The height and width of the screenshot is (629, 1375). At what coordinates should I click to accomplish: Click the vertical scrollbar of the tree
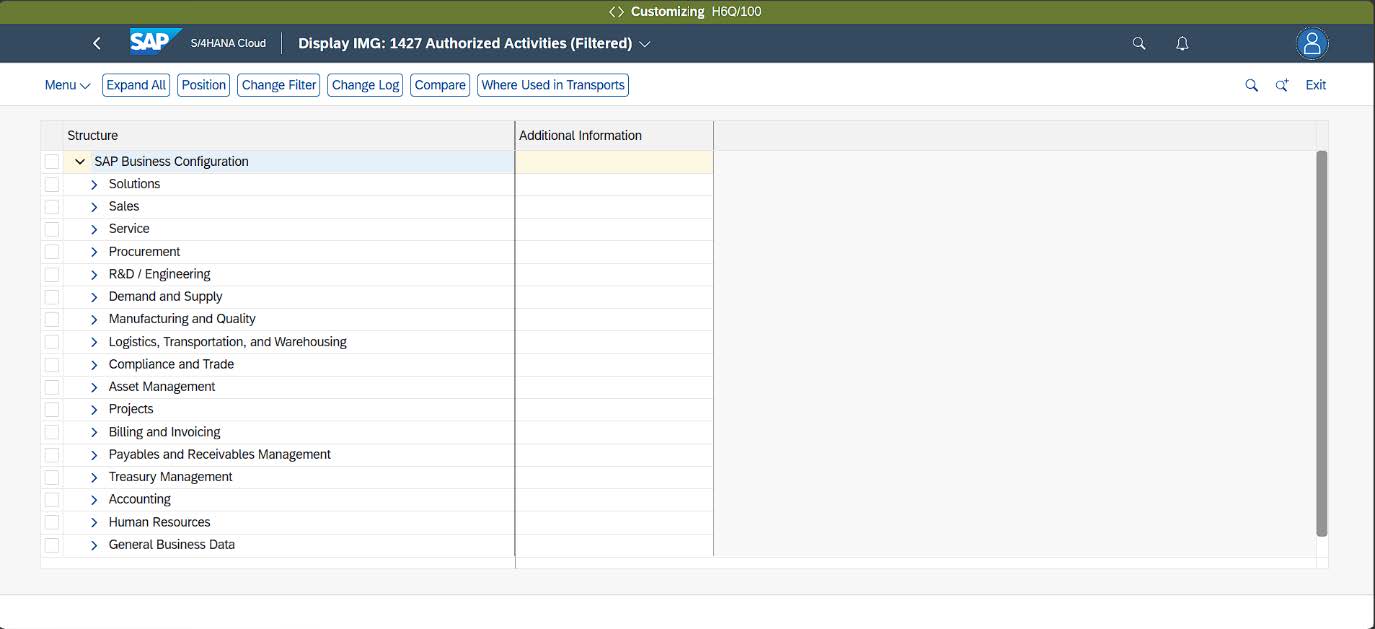[1322, 343]
